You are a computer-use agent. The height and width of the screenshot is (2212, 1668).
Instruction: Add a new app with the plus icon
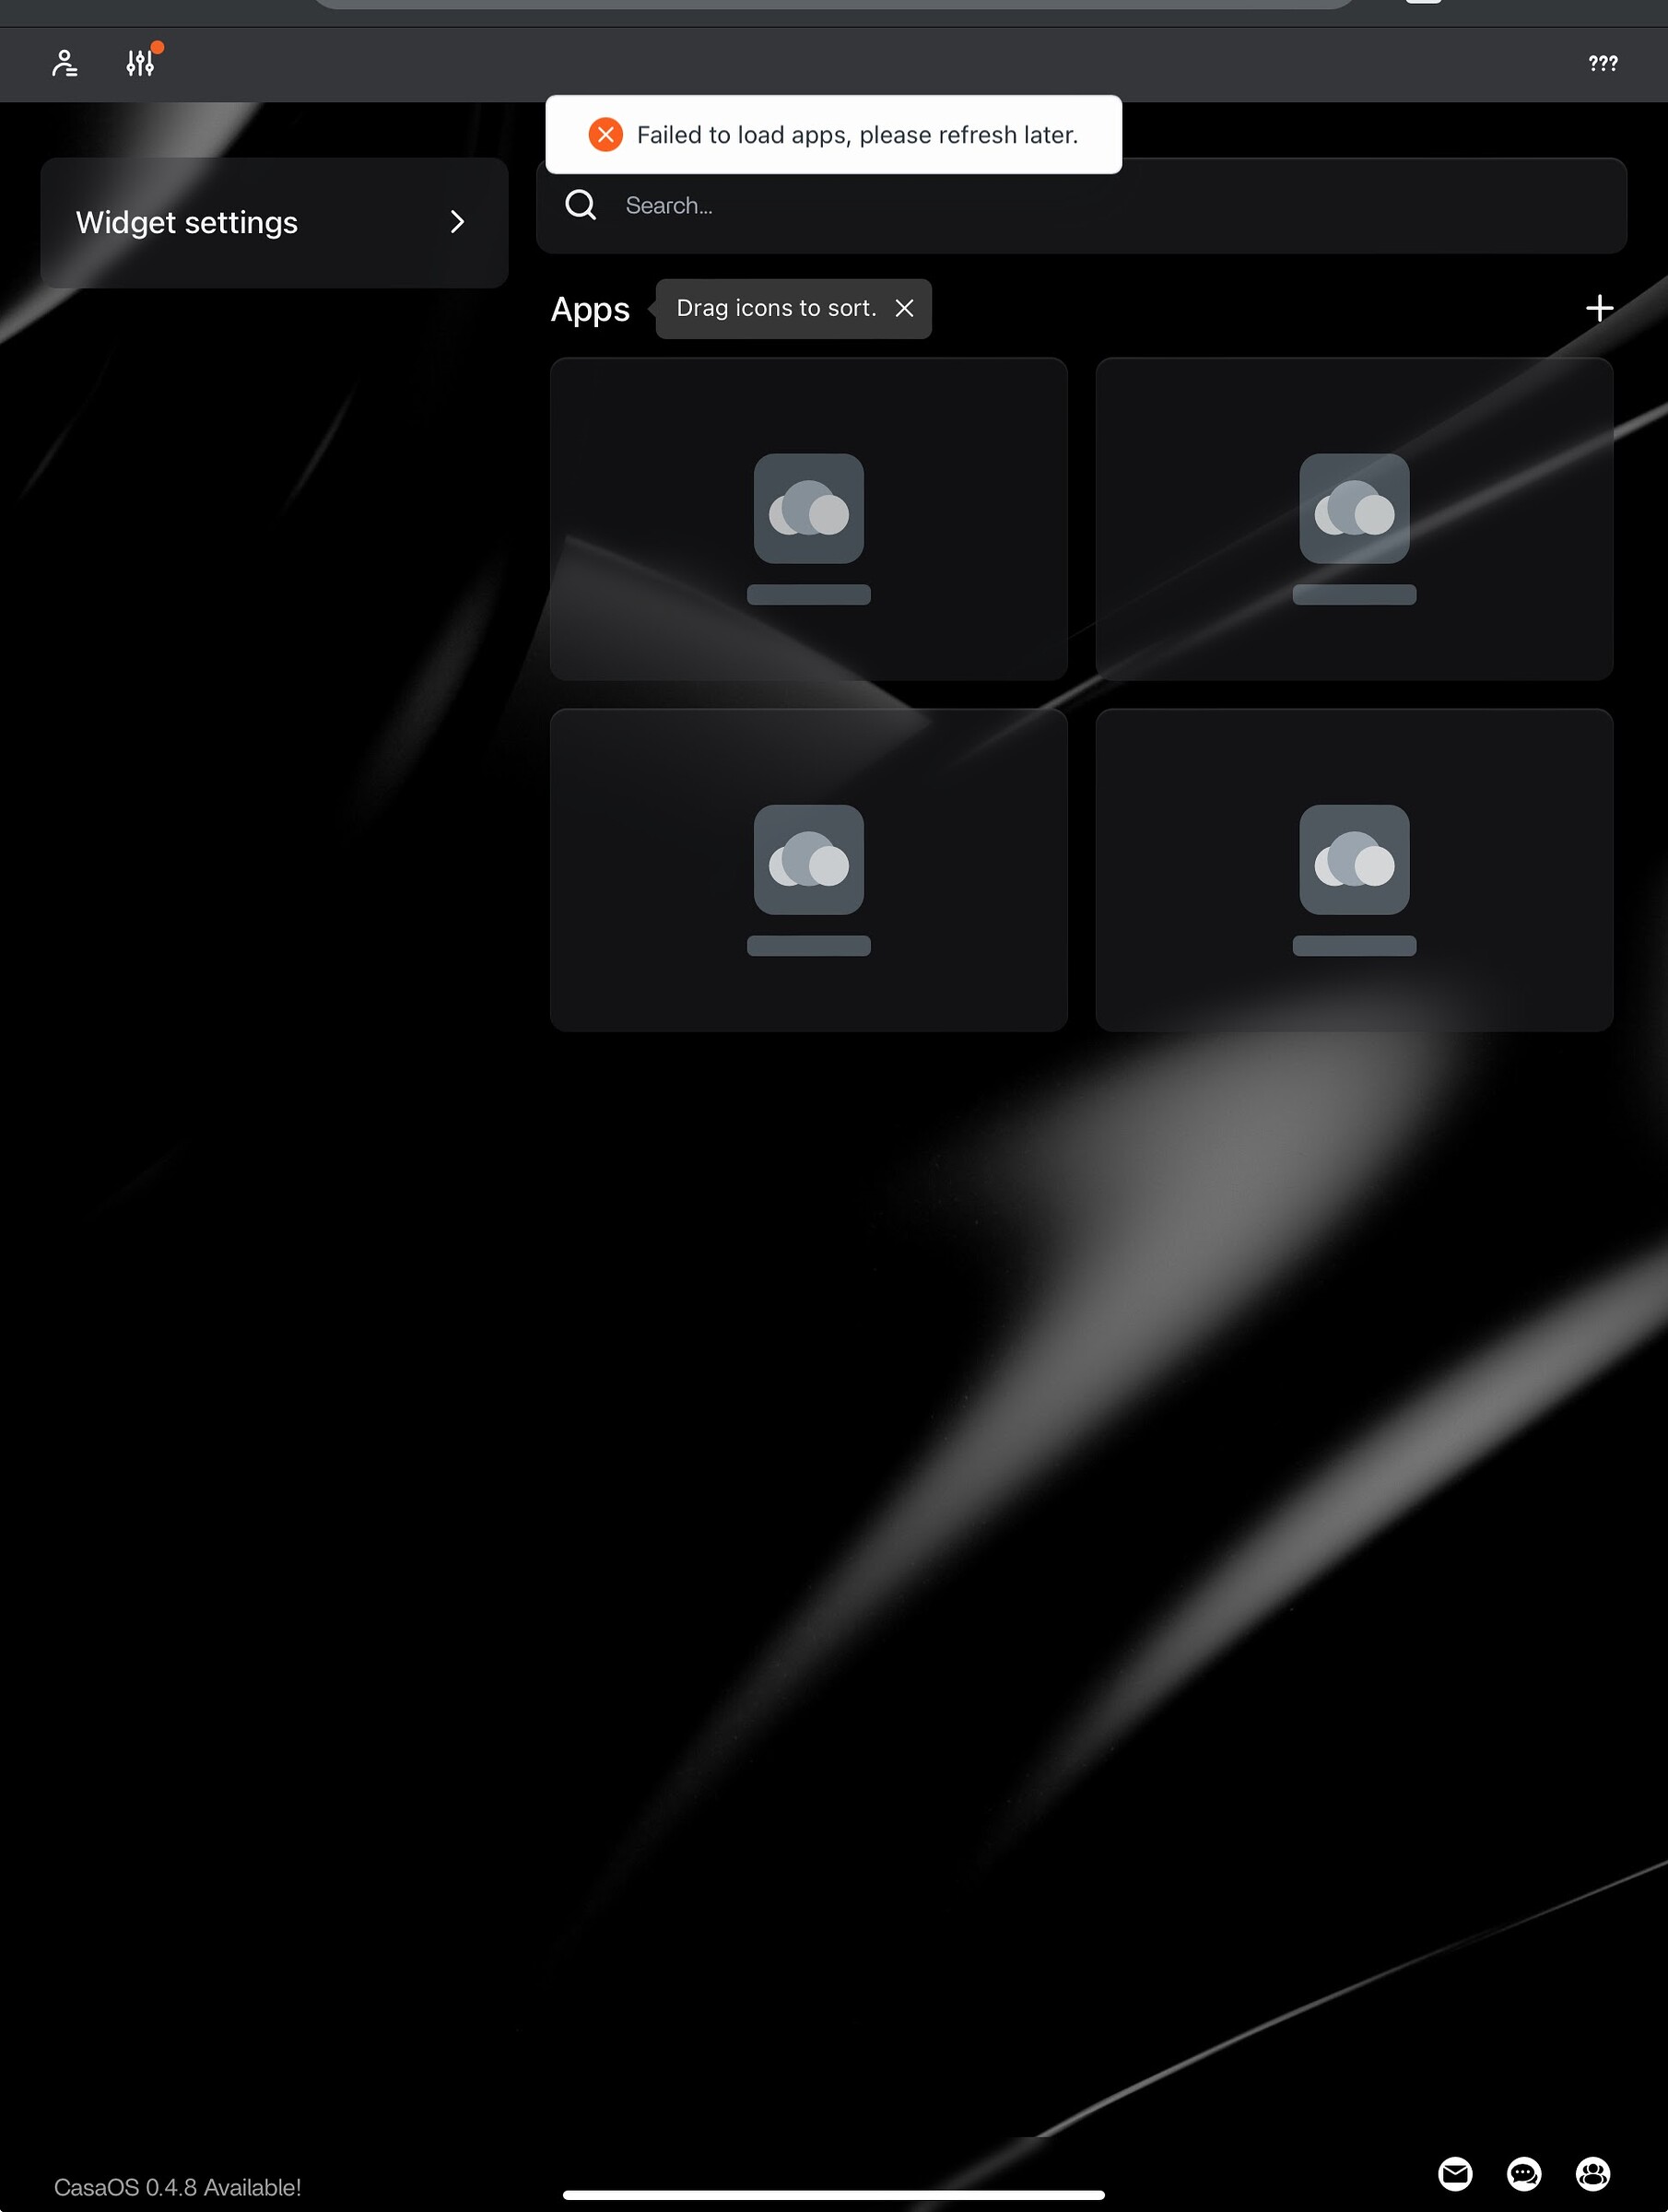[x=1598, y=308]
